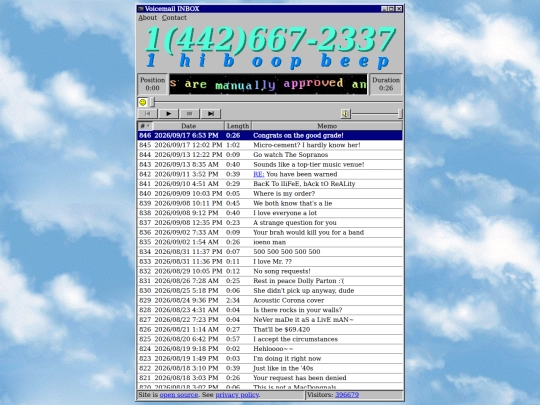Select voicemail 828 Is there rocks in your walls?
The height and width of the screenshot is (405, 540).
270,310
